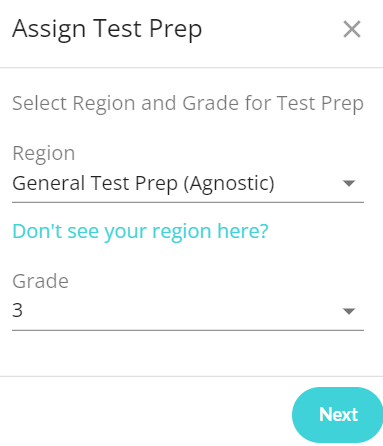The height and width of the screenshot is (446, 383).
Task: Click the Region dropdown arrow
Action: (x=349, y=183)
